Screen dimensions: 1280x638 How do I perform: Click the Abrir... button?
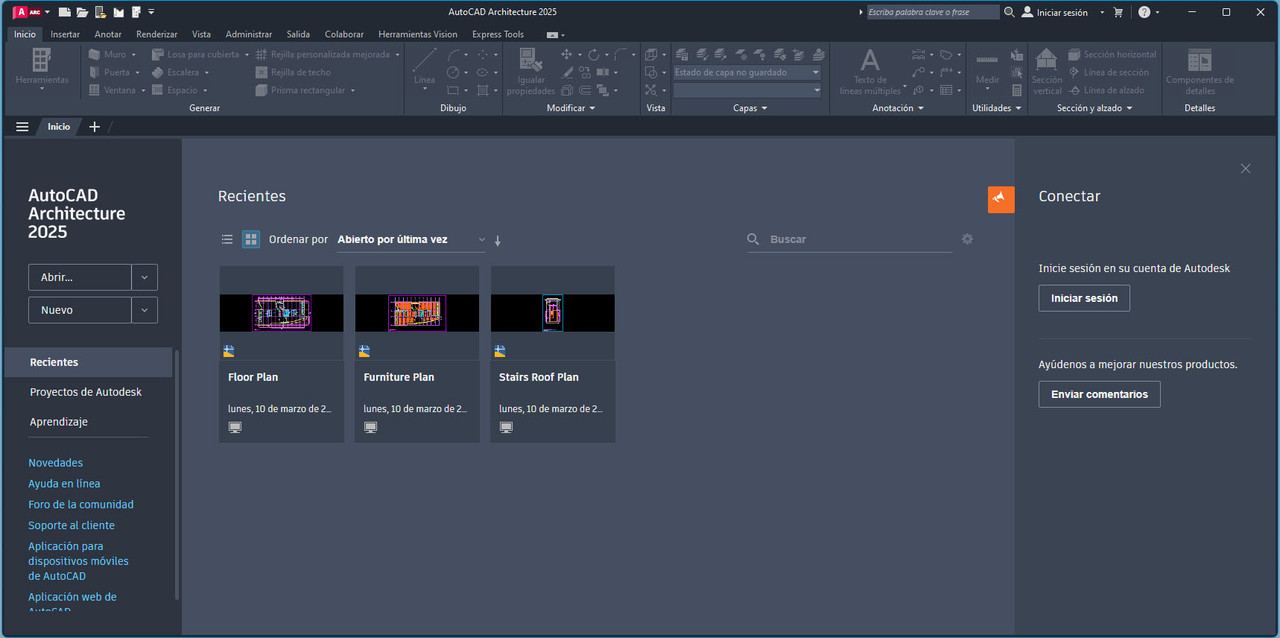[80, 277]
